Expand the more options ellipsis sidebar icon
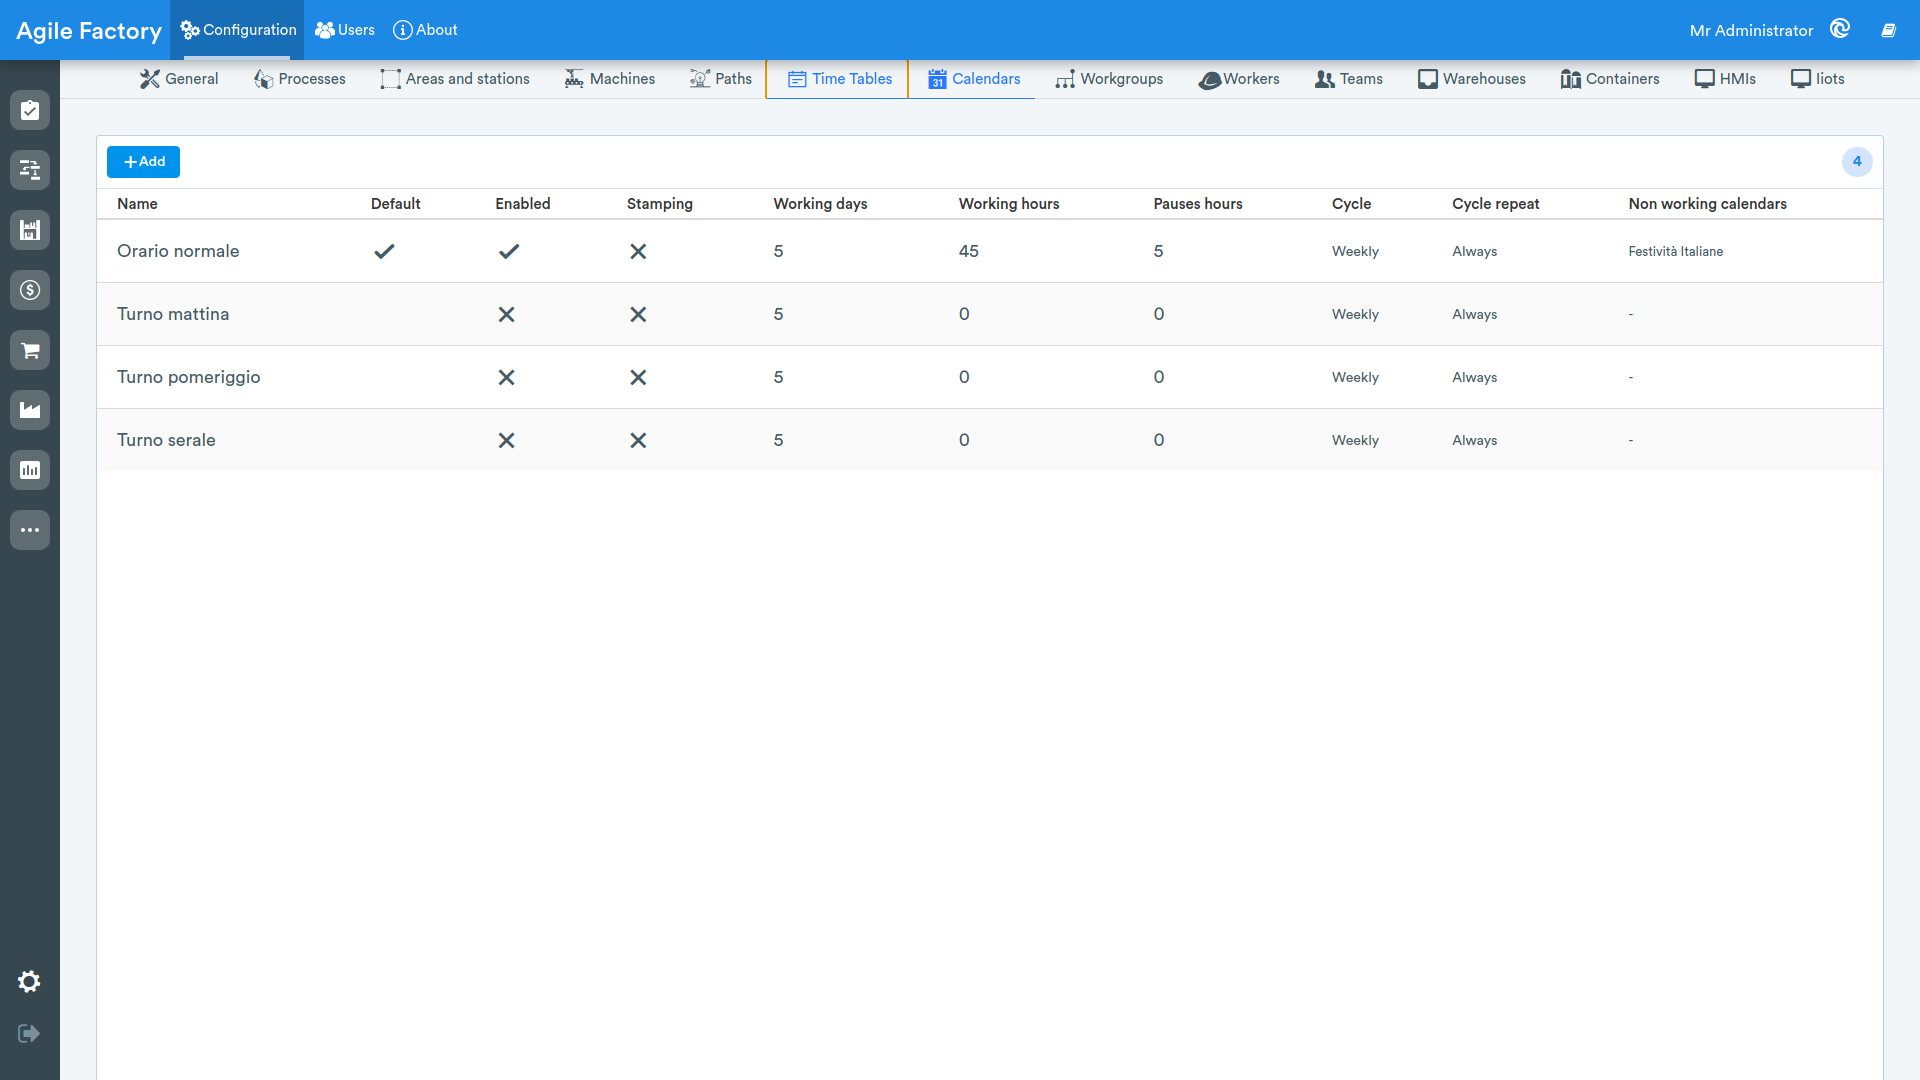Viewport: 1920px width, 1080px height. click(x=30, y=530)
